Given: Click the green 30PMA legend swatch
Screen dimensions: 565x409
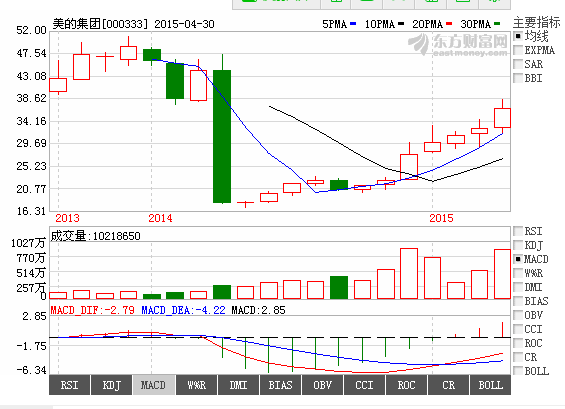Looking at the screenshot, I should (x=497, y=24).
